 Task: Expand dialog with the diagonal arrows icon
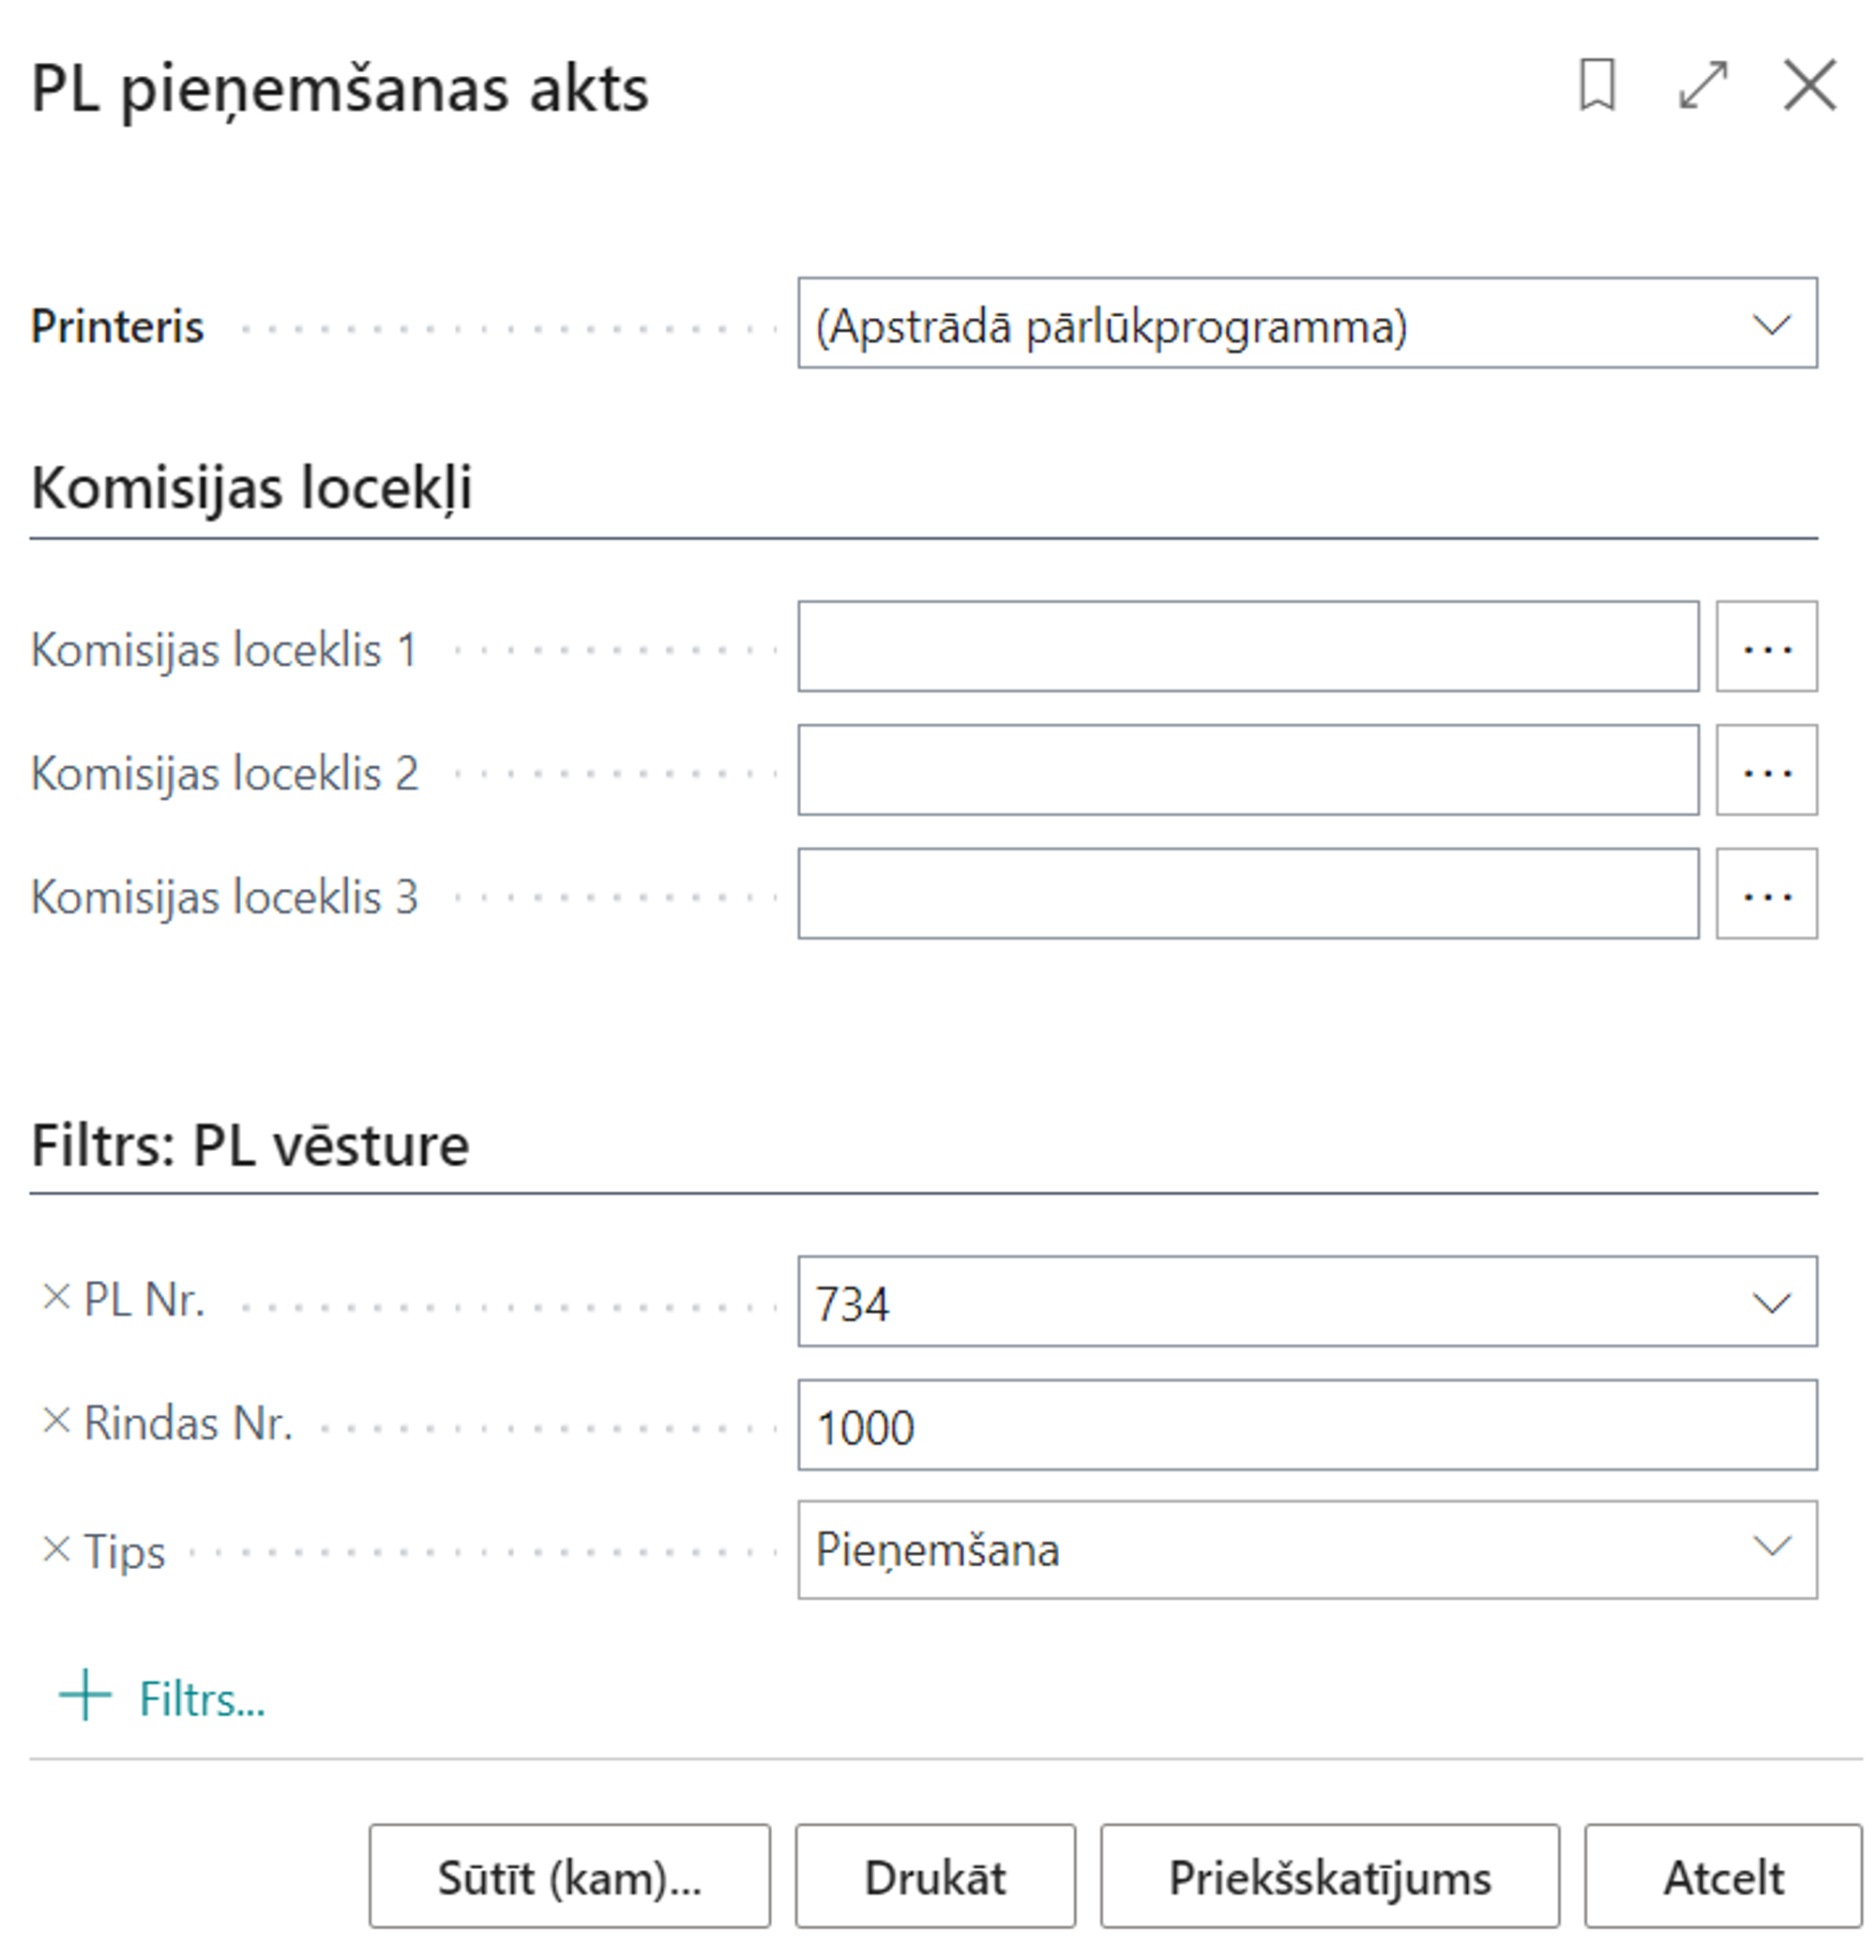pos(1703,85)
